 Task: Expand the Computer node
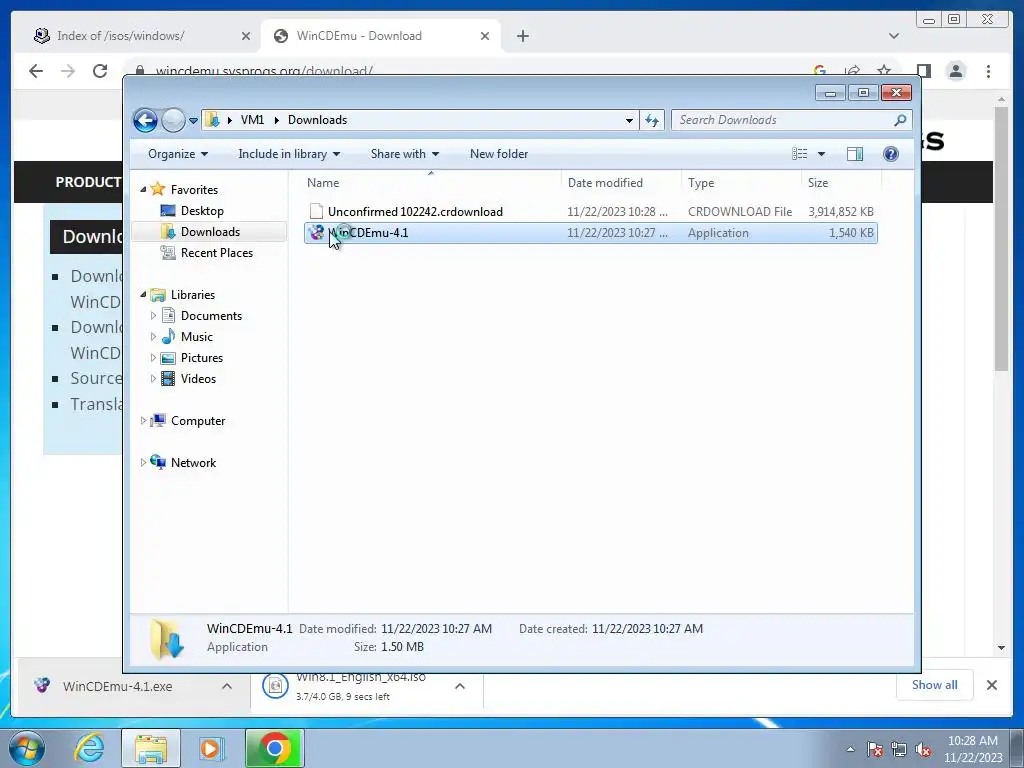[x=144, y=421]
